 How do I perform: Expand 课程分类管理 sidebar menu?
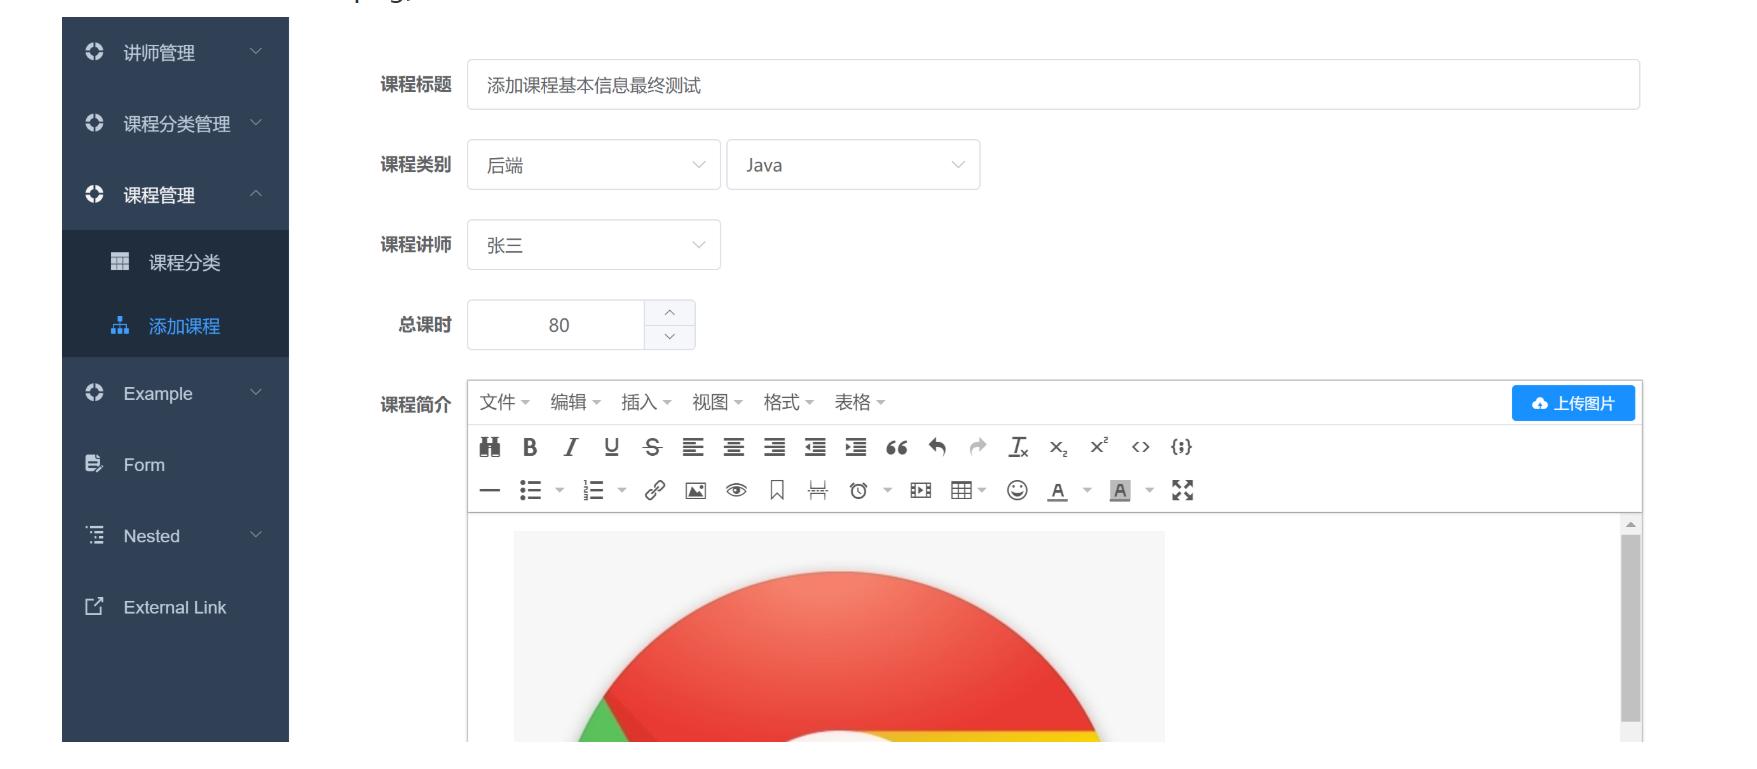tap(175, 124)
